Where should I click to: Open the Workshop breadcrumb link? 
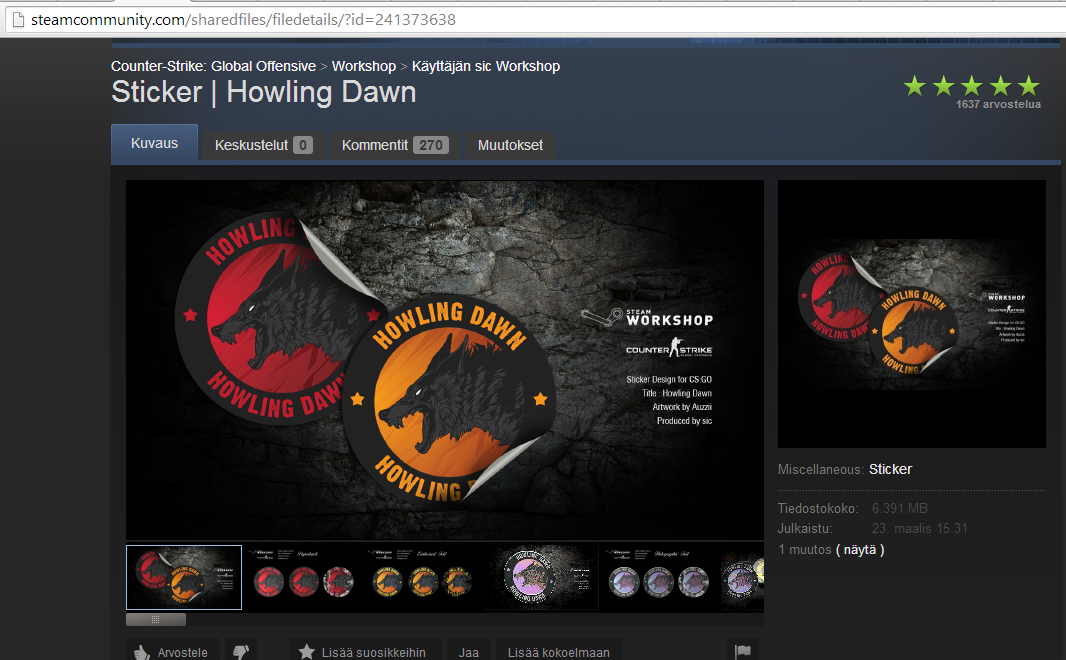click(363, 66)
